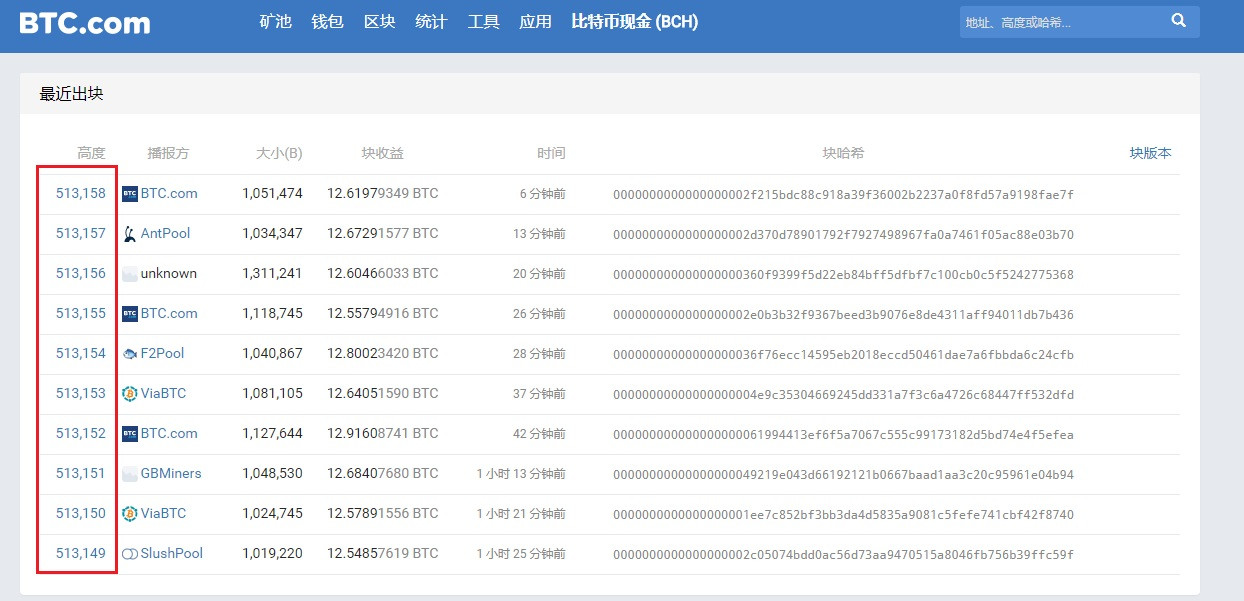Viewport: 1244px width, 601px height.
Task: Click the SlushPool logo icon
Action: tap(129, 554)
